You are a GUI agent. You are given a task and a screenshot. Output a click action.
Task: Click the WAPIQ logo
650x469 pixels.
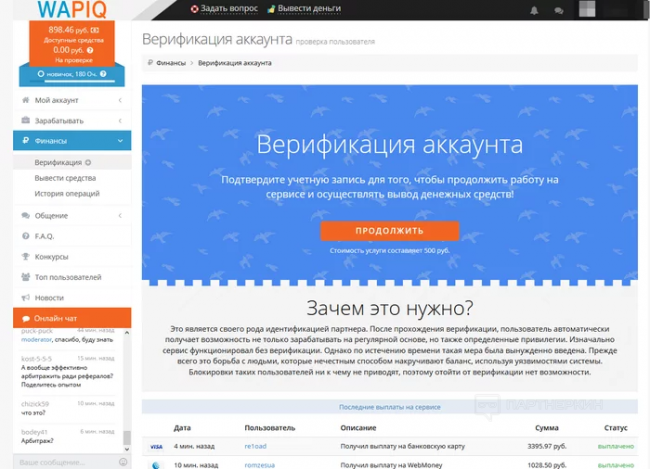point(72,10)
